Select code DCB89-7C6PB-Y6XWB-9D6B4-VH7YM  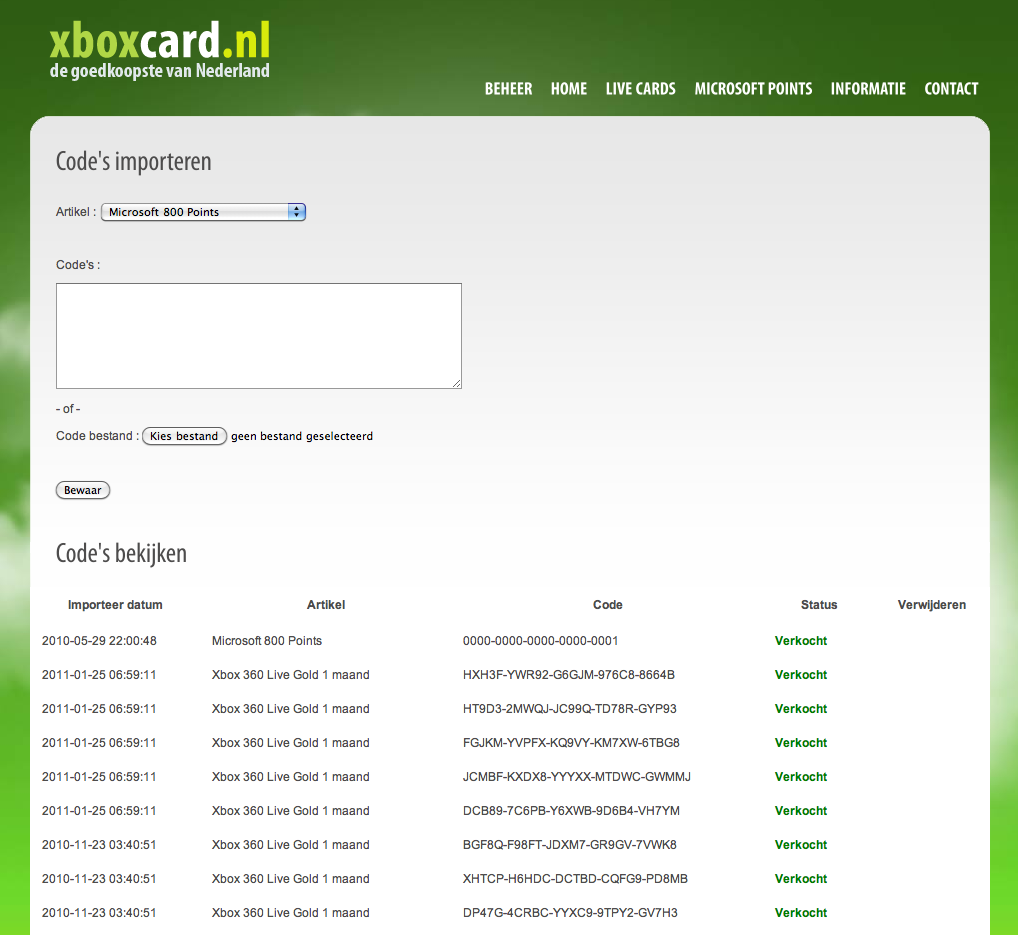pos(571,811)
